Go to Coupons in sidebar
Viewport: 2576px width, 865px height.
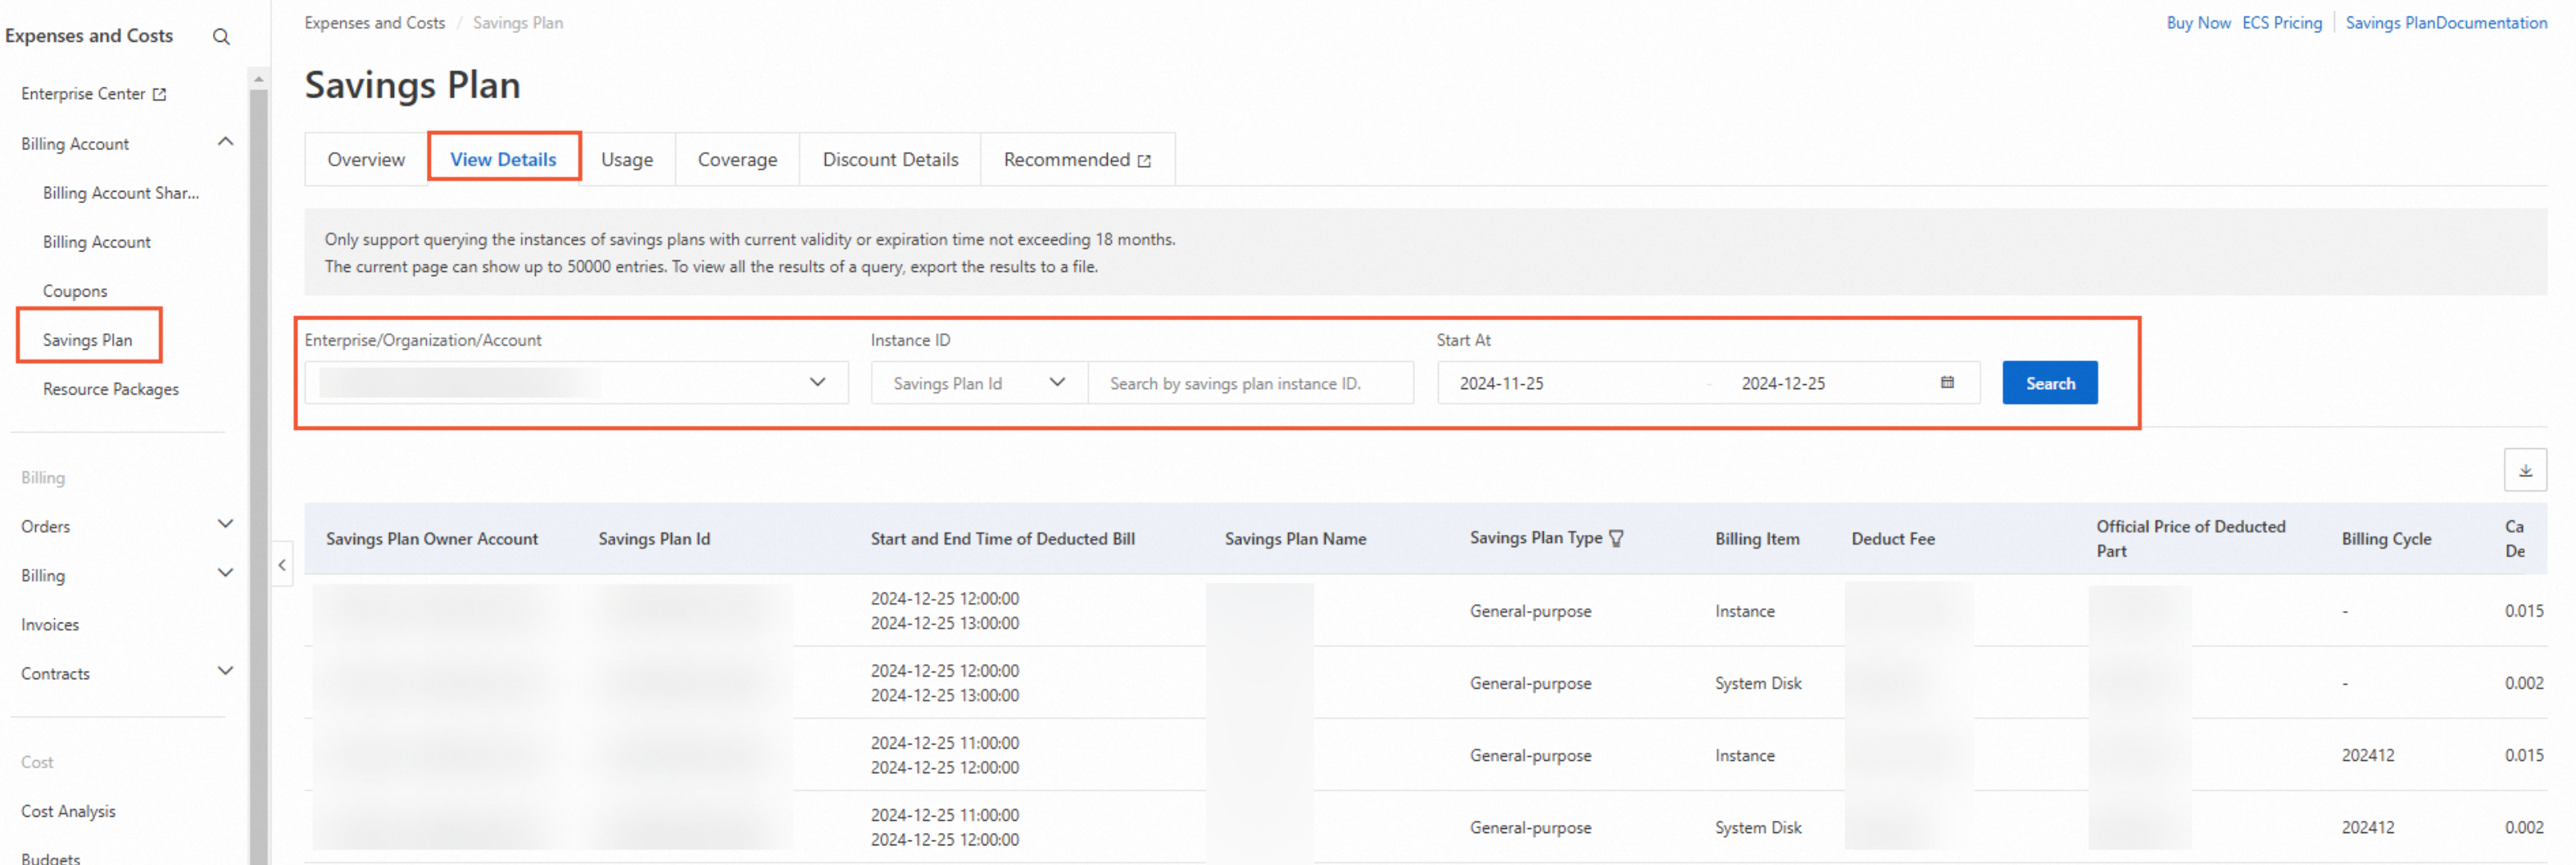[x=75, y=291]
